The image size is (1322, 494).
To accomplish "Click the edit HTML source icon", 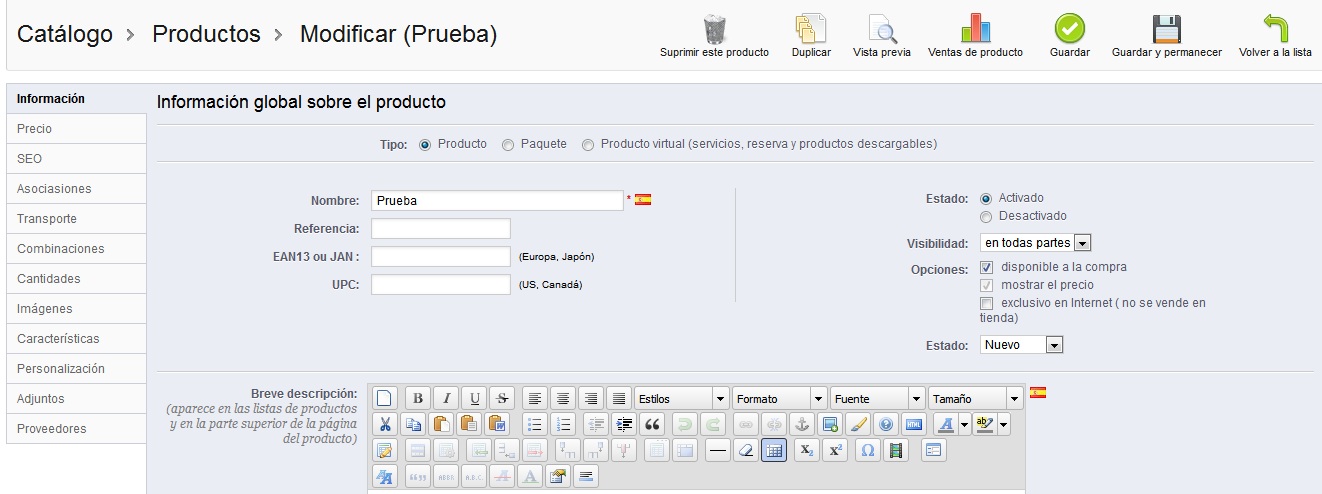I will click(x=913, y=424).
